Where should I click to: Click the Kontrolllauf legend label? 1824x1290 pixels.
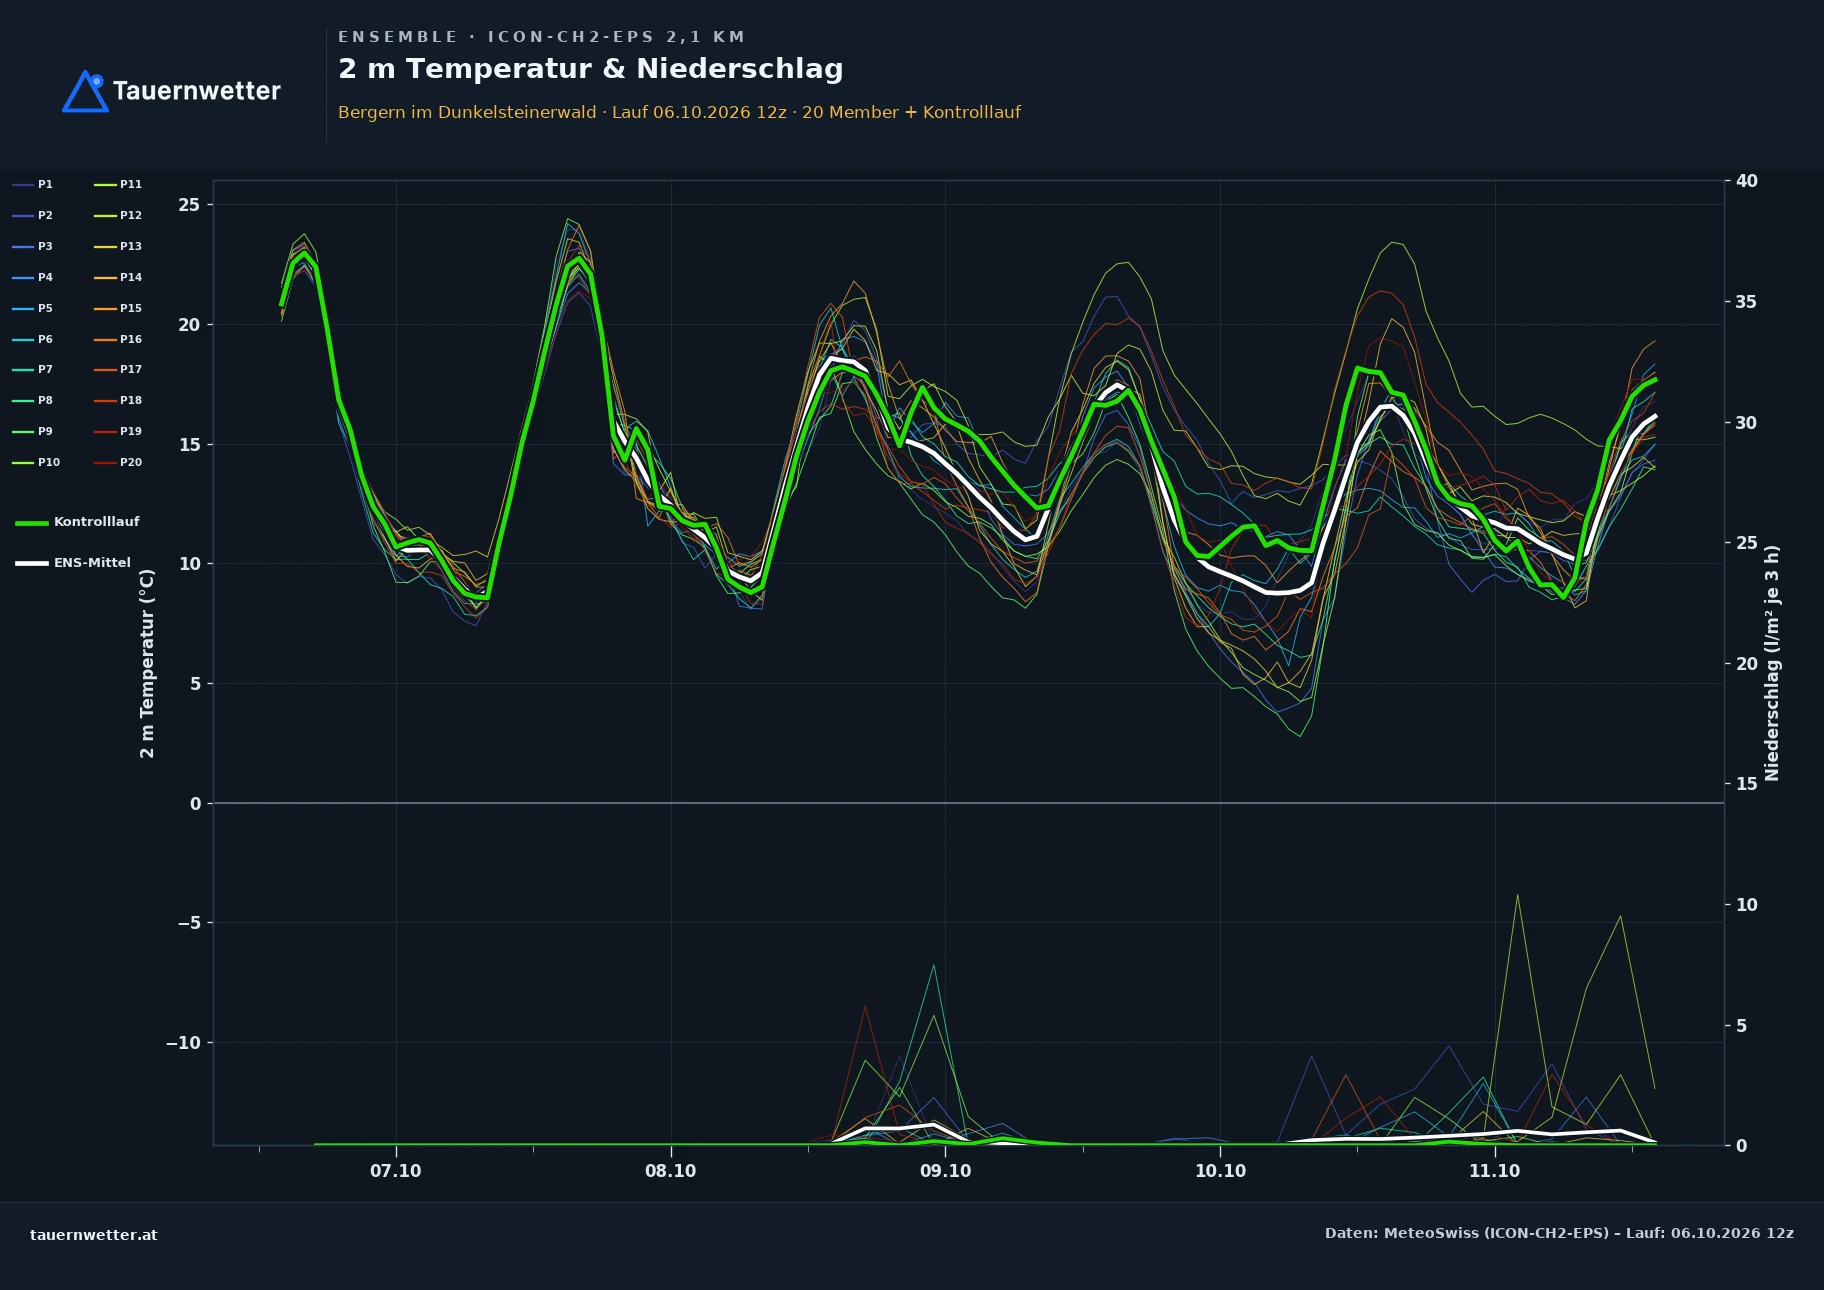point(96,522)
